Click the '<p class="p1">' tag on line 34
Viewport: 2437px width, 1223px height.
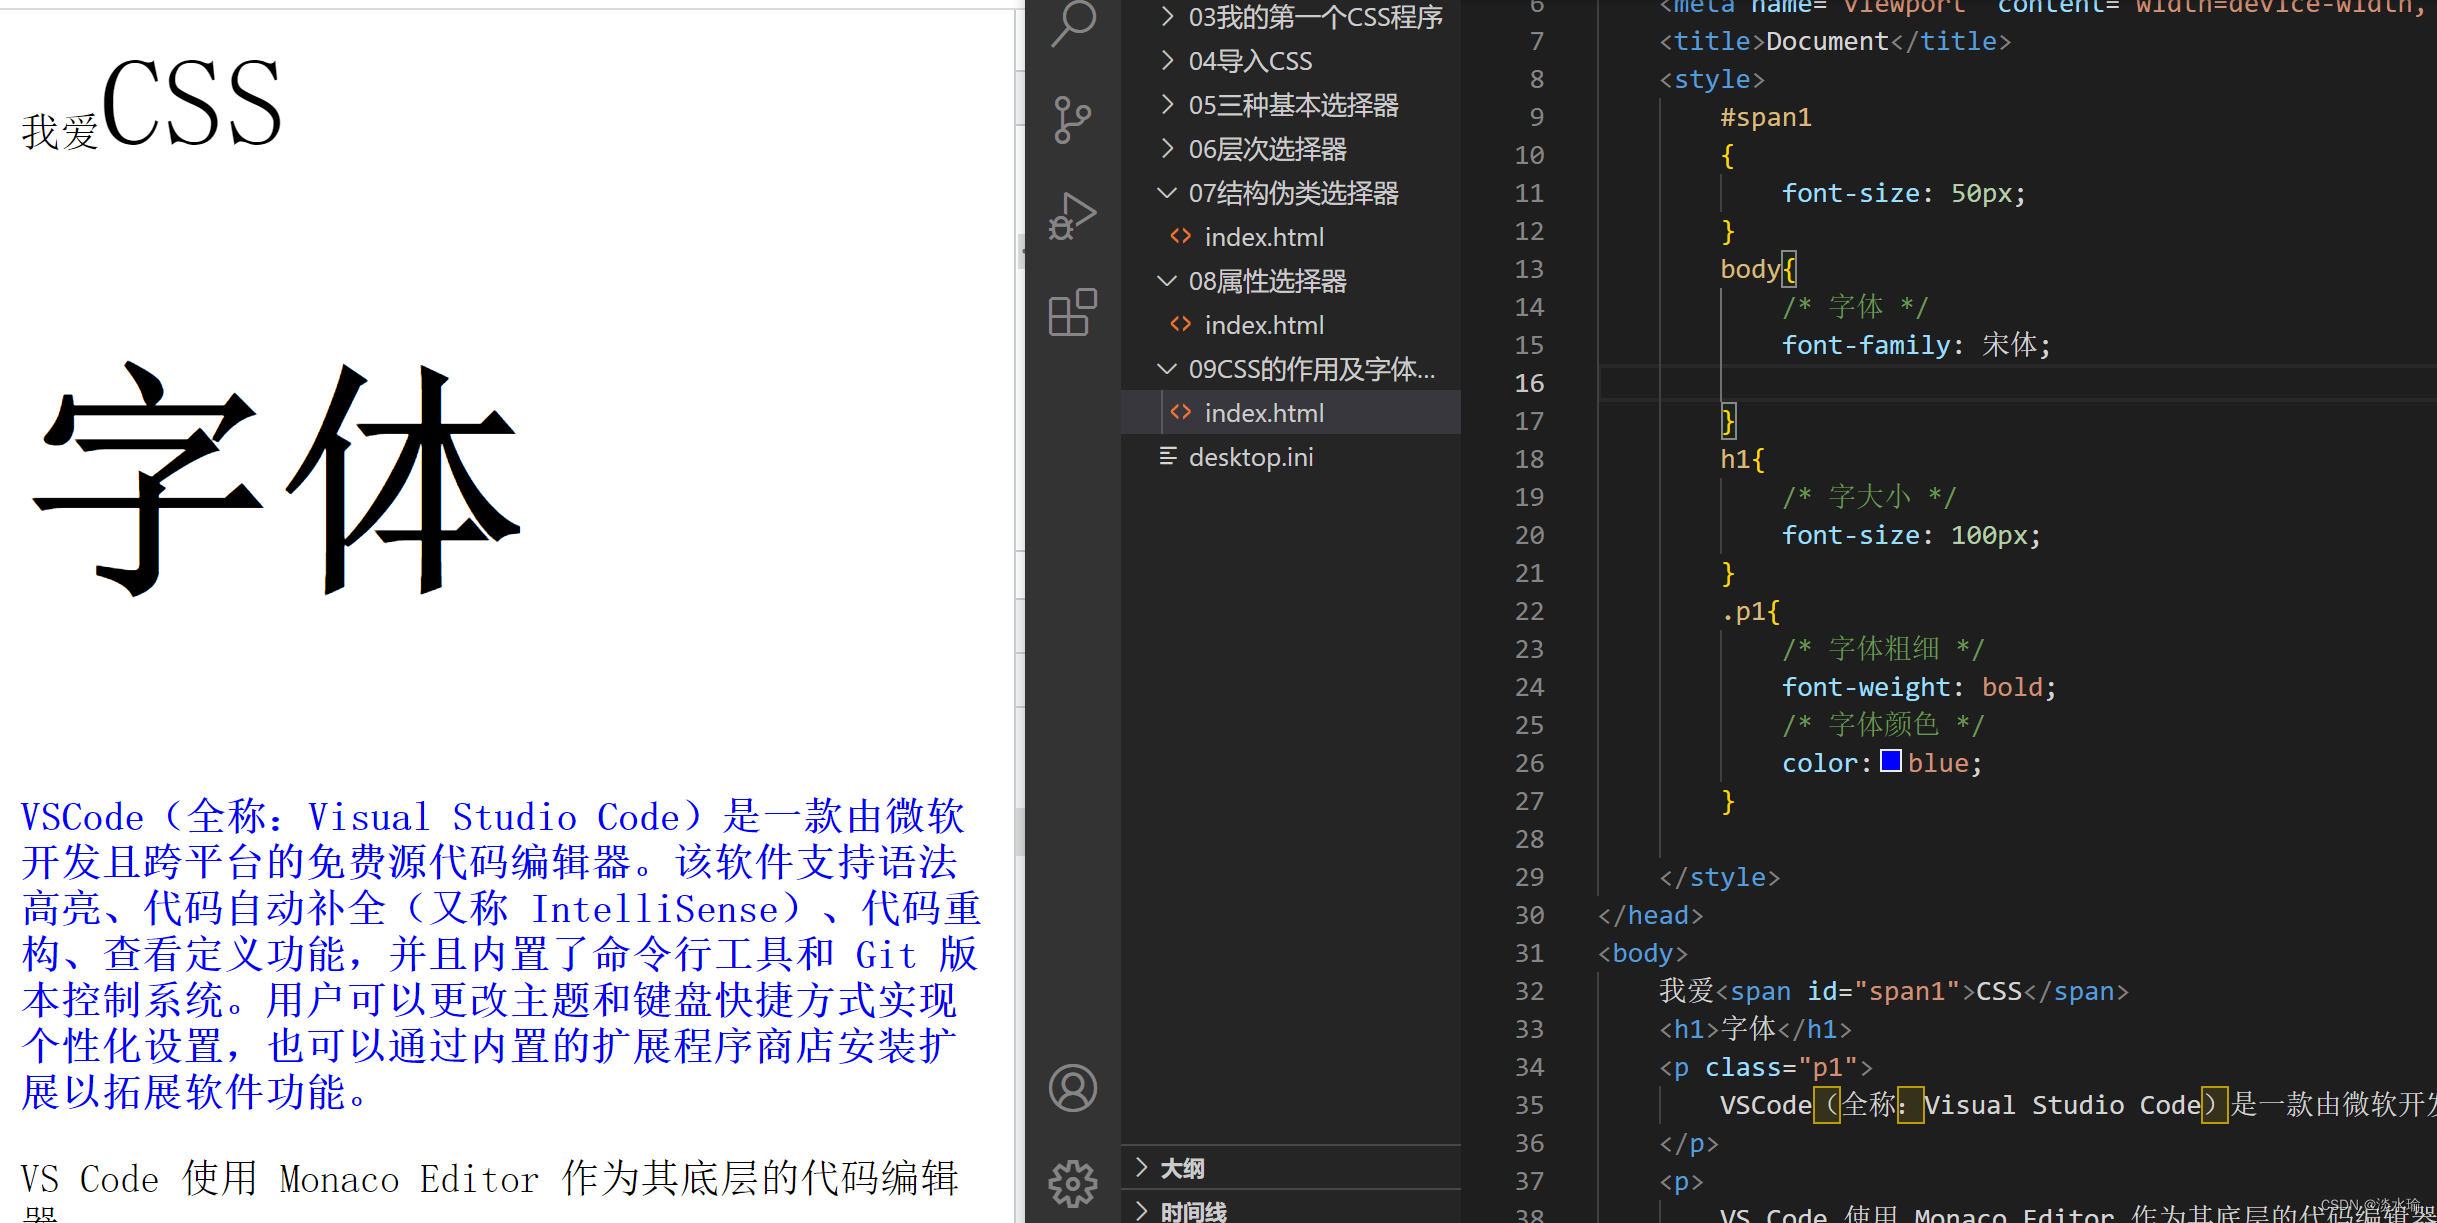click(1766, 1067)
